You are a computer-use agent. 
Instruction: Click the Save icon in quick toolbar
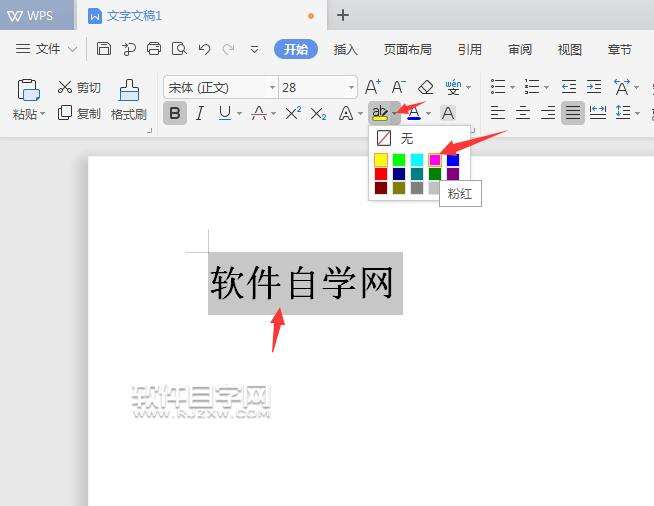tap(103, 49)
